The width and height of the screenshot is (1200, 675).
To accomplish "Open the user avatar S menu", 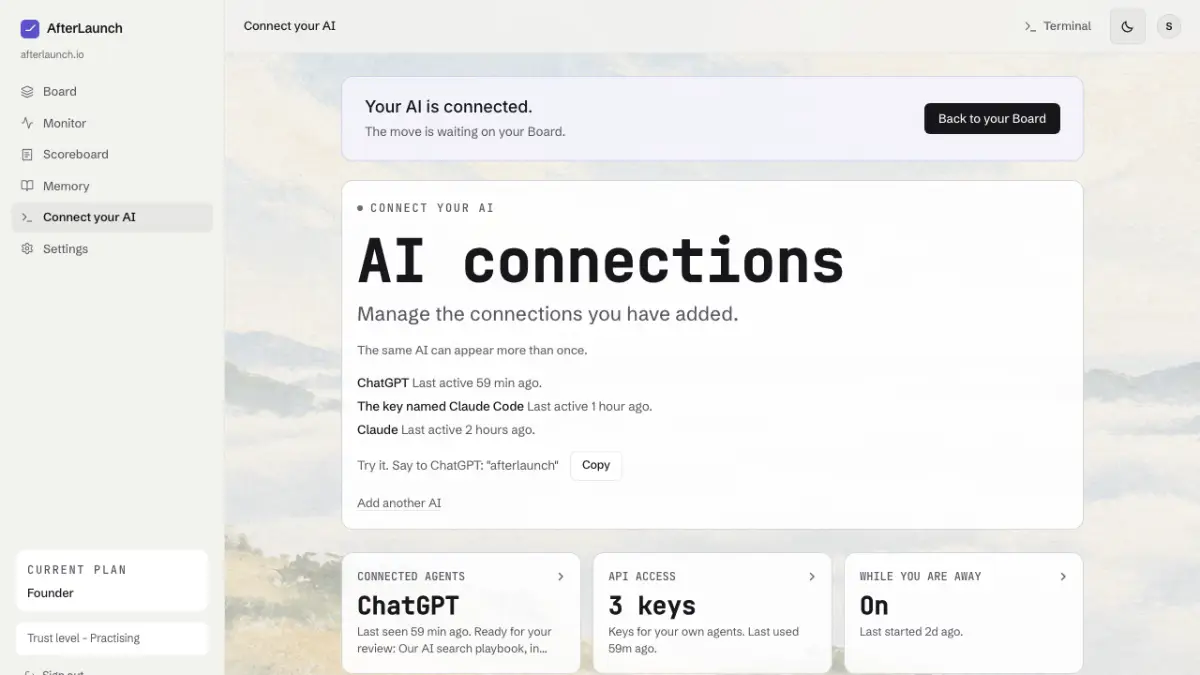I will pyautogui.click(x=1169, y=26).
